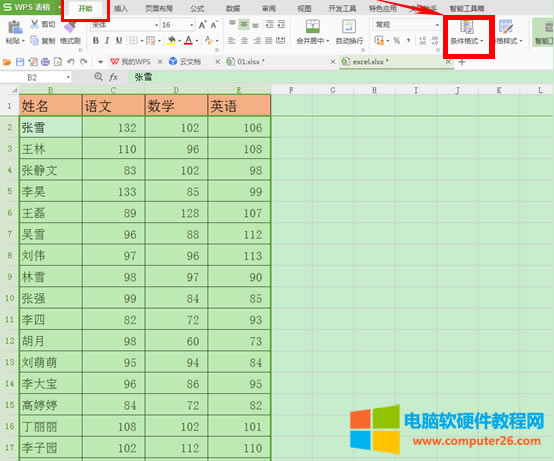Increase decimal places
This screenshot has height=461, width=554.
point(423,41)
